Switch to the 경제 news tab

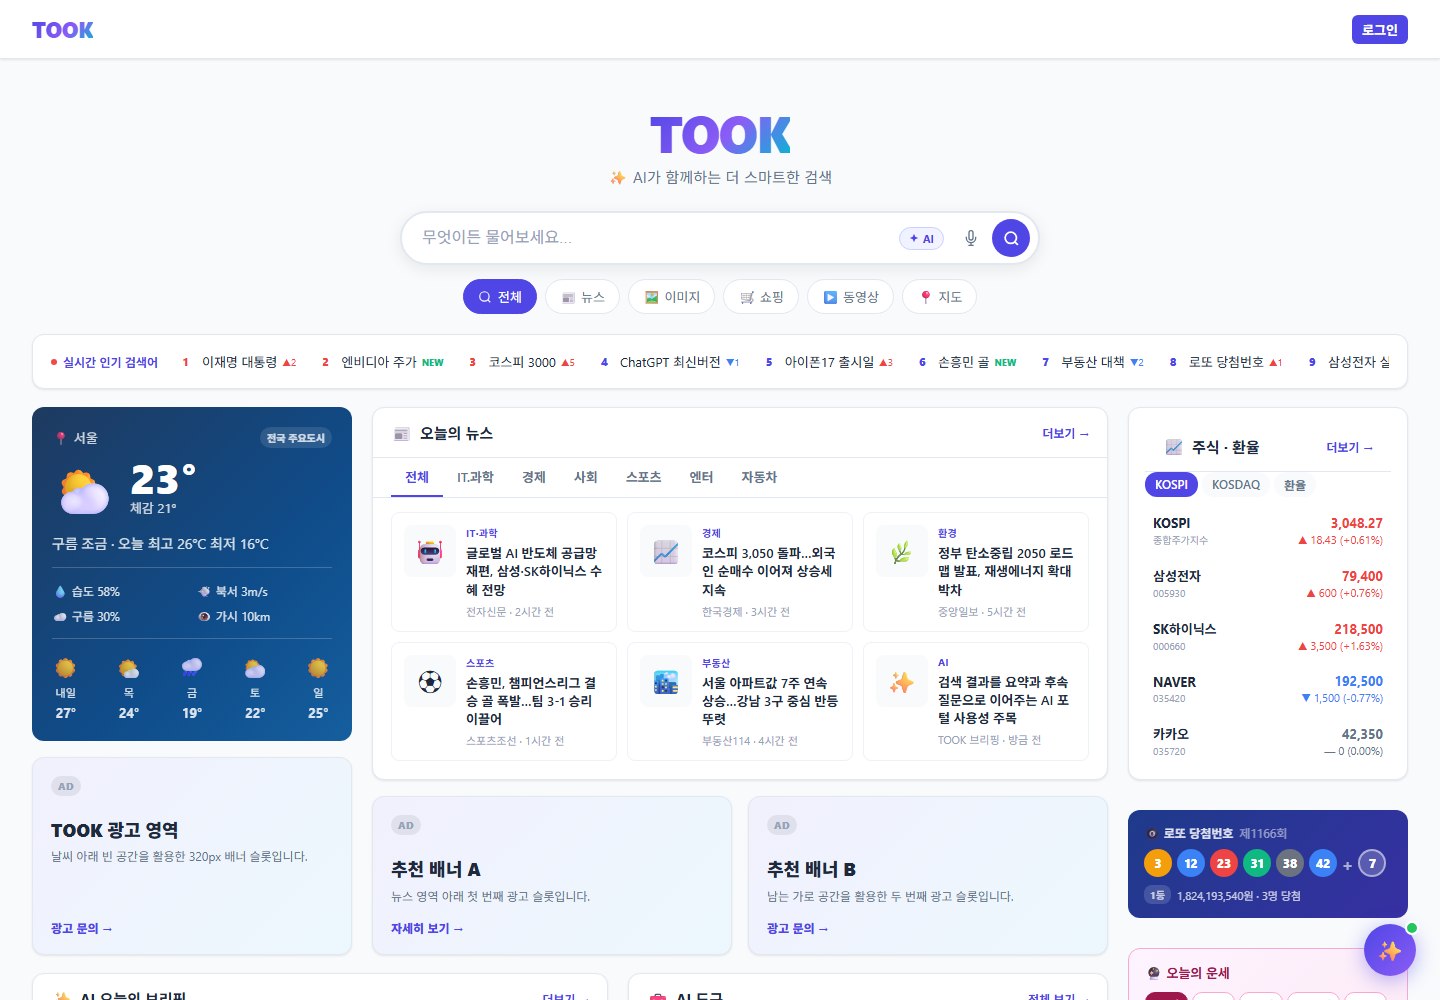click(x=534, y=477)
